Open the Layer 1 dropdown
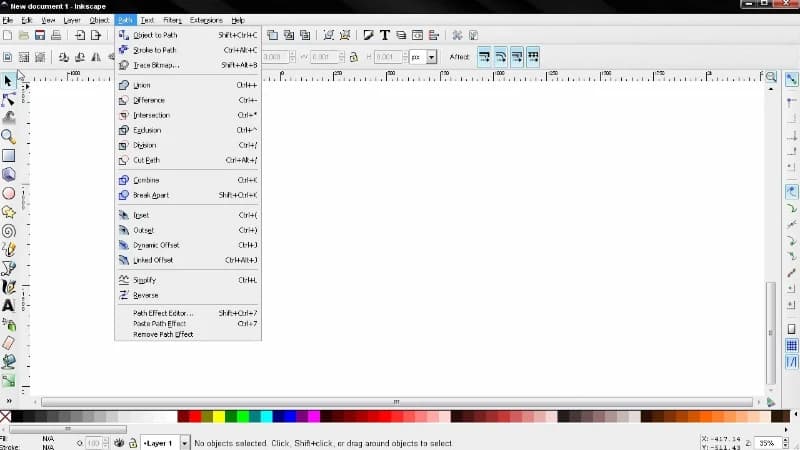The image size is (800, 450). (x=184, y=443)
